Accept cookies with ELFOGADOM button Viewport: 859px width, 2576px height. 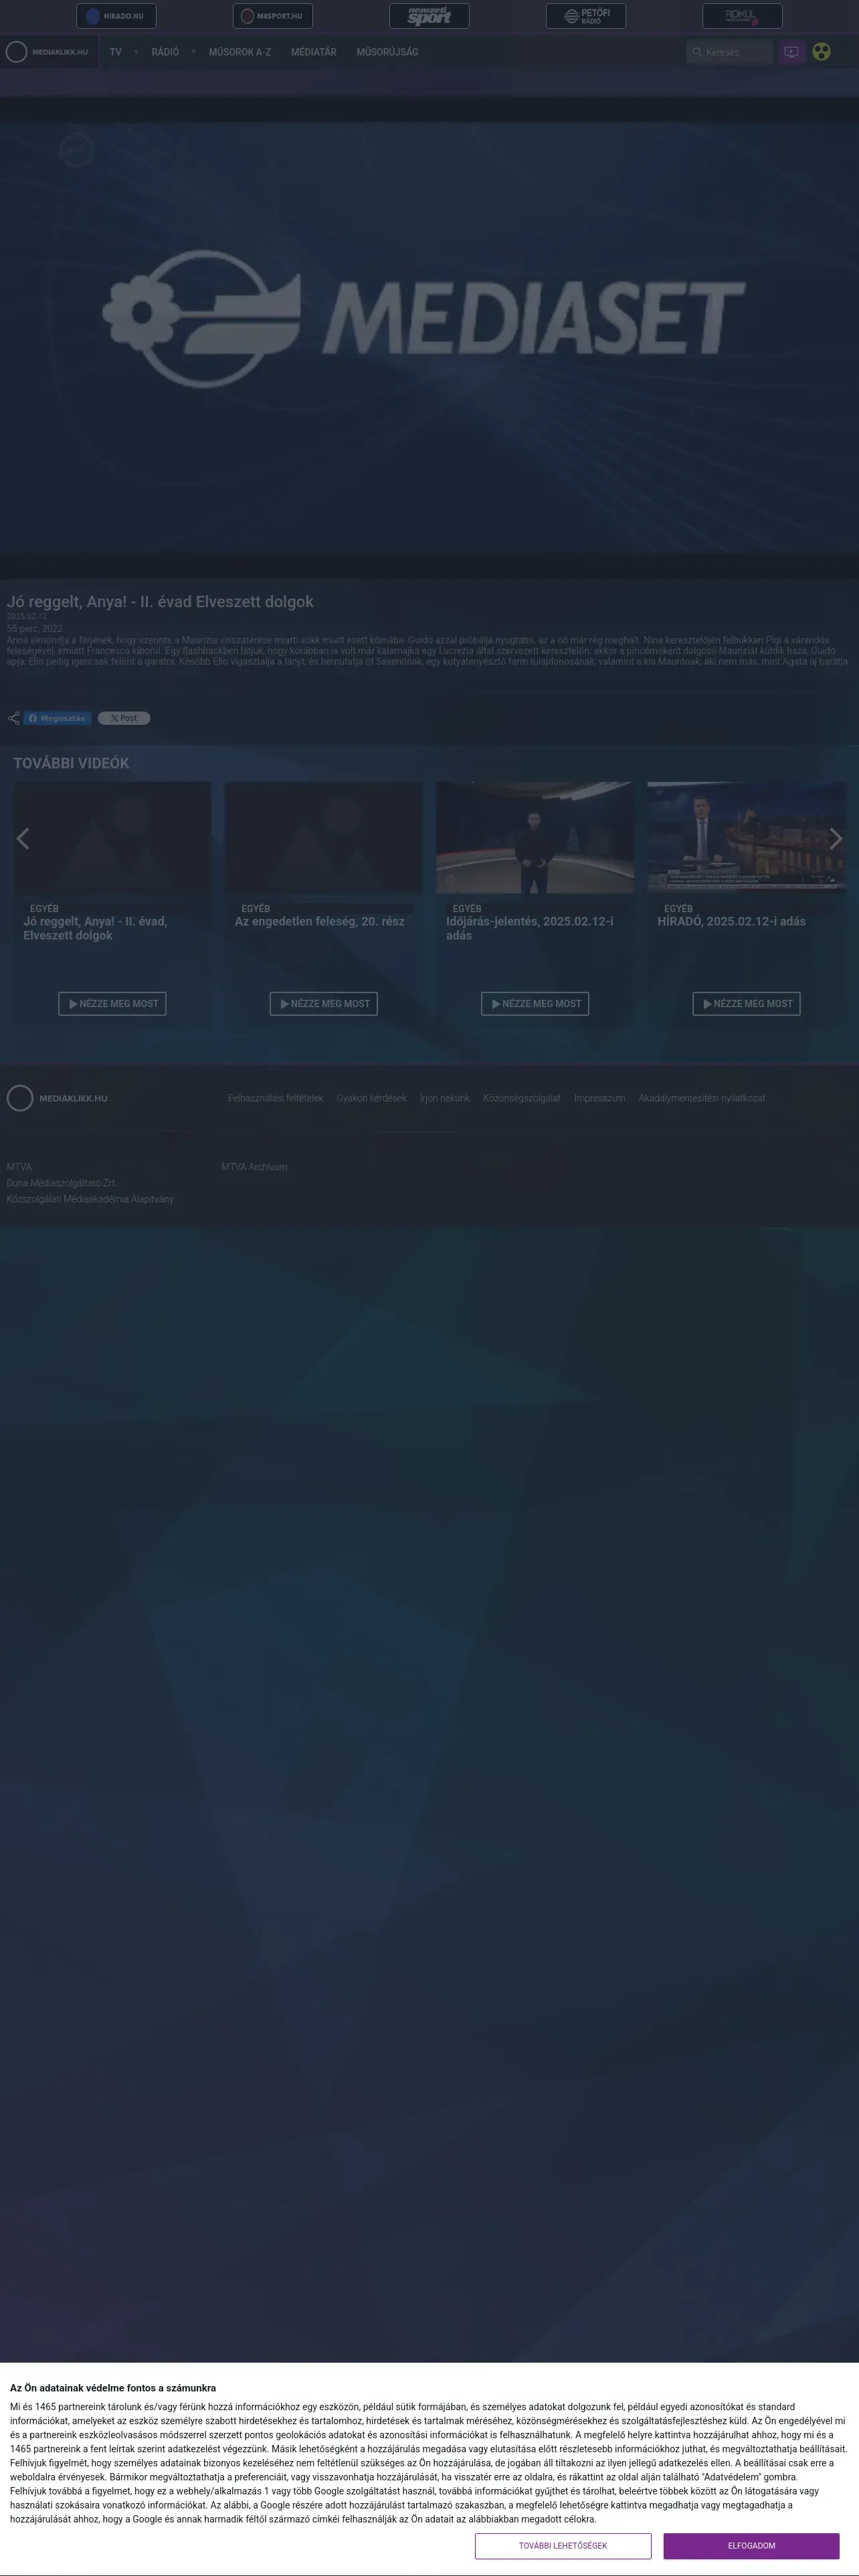751,2546
